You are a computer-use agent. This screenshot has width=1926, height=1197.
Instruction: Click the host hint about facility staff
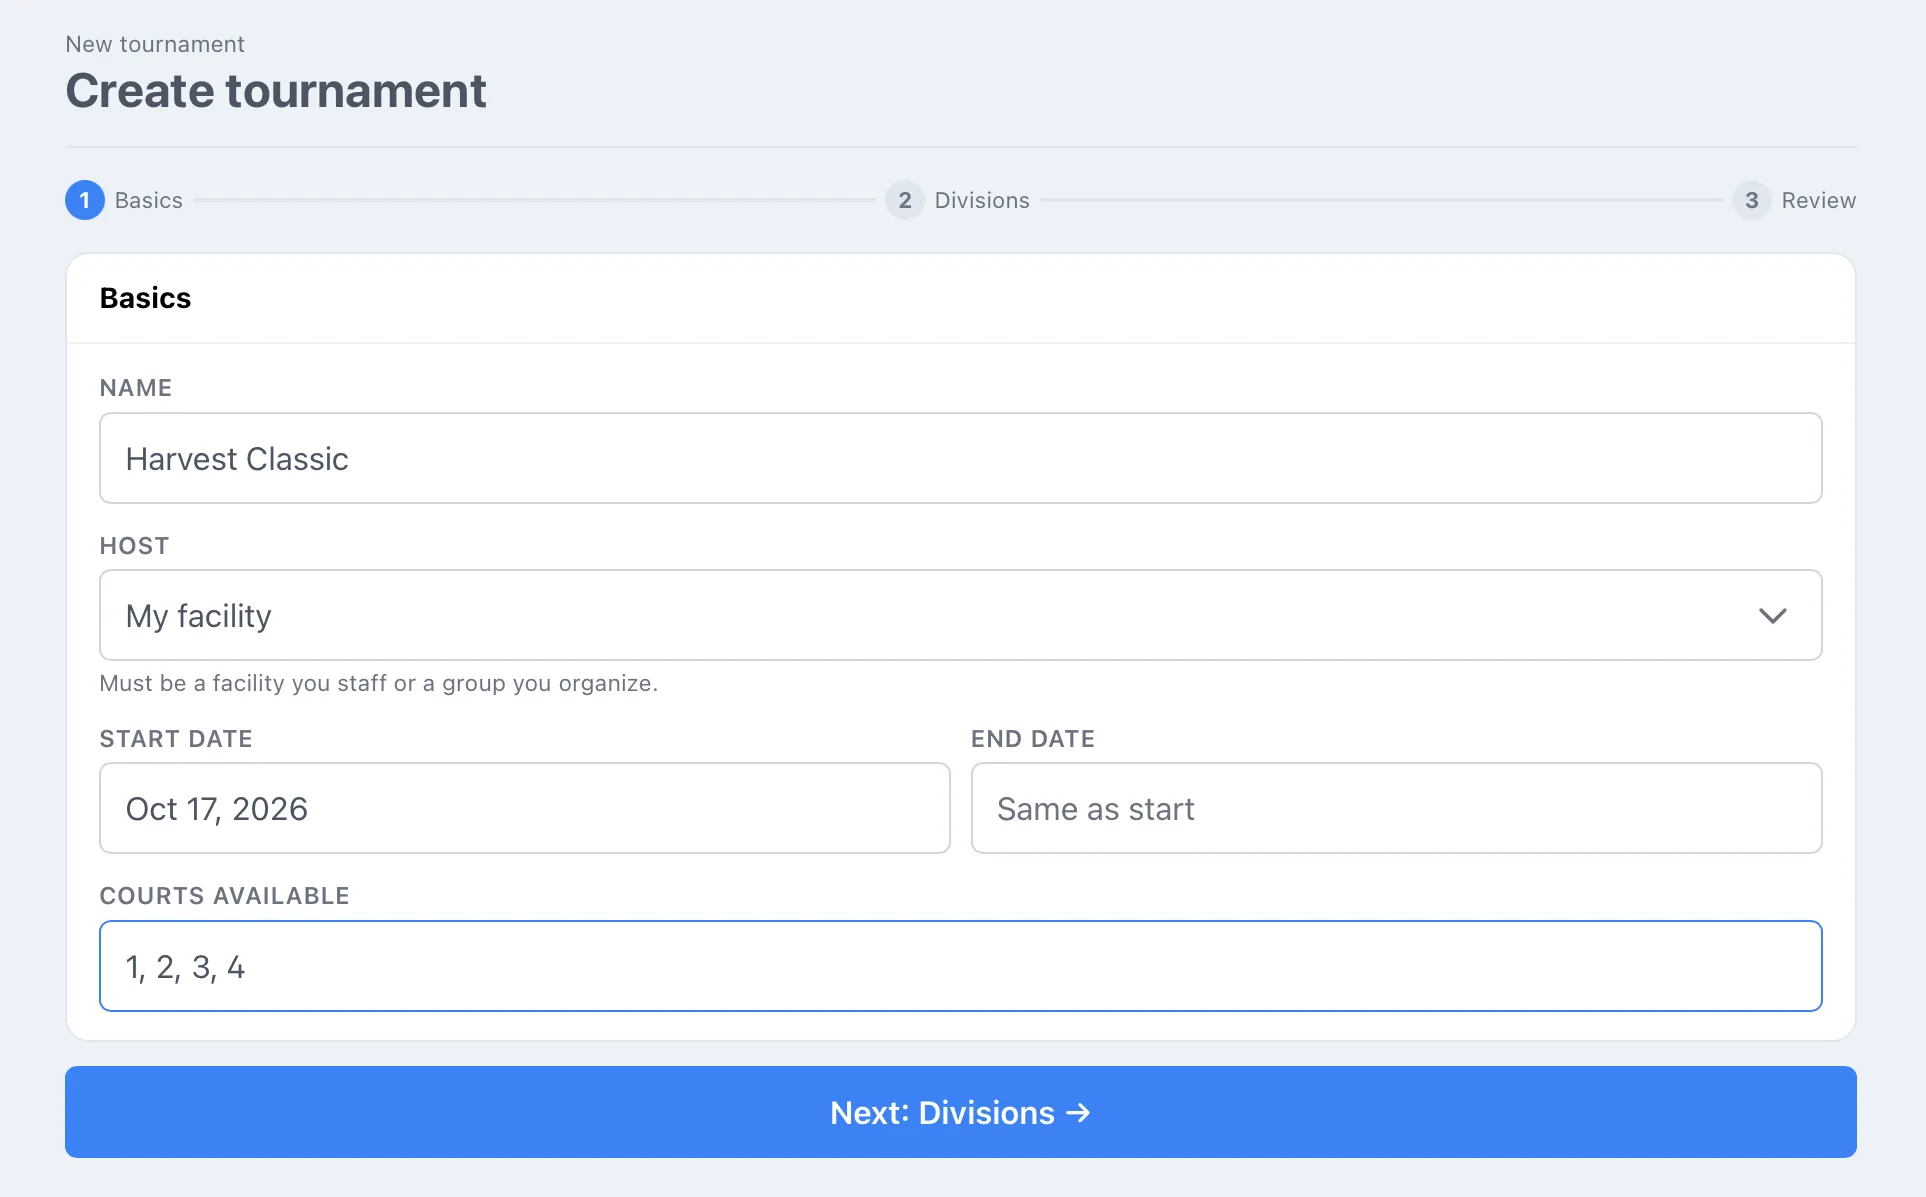(x=379, y=683)
